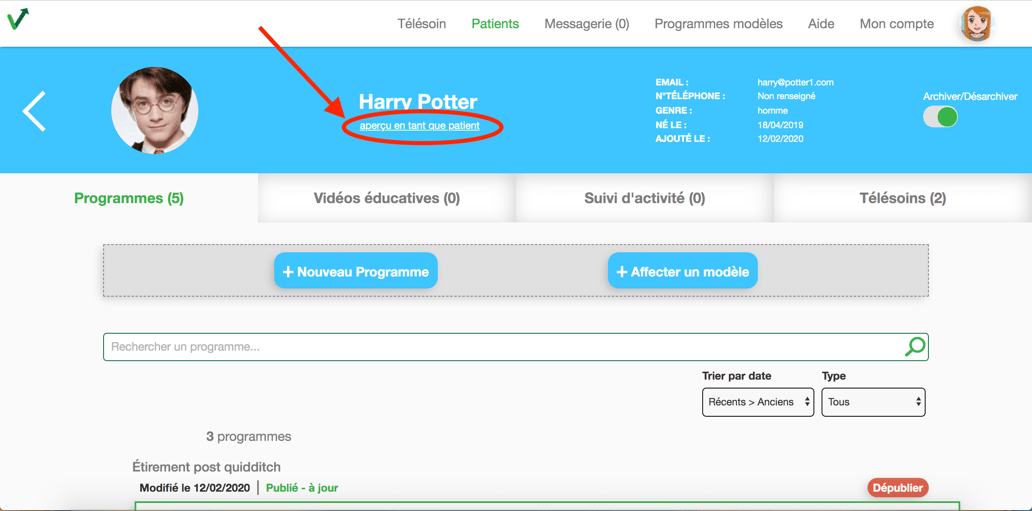
Task: Click the genre value homme
Action: pyautogui.click(x=773, y=111)
